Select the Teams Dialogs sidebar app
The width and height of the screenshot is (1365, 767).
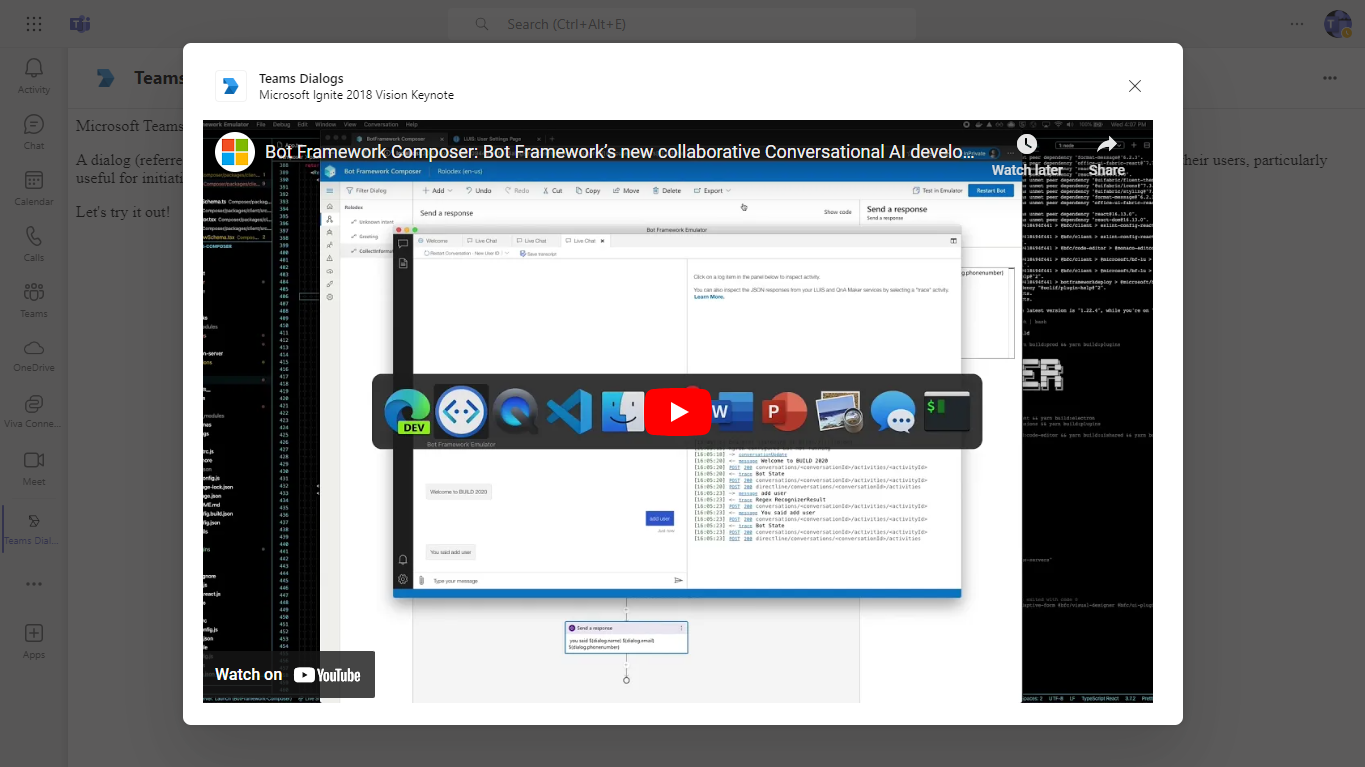pyautogui.click(x=34, y=528)
